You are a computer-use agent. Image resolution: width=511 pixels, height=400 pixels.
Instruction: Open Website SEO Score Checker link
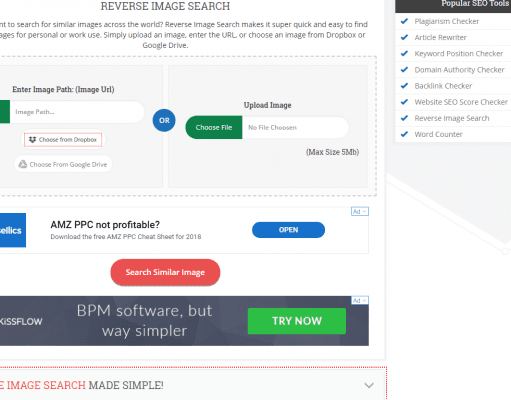point(461,102)
